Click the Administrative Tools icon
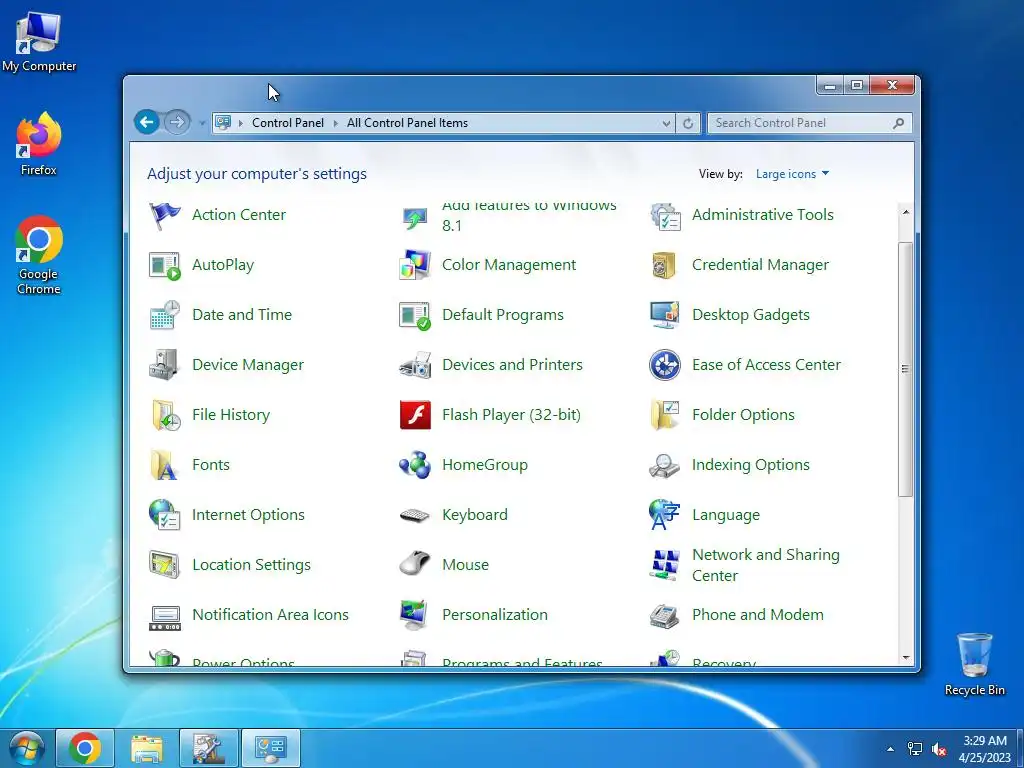1024x768 pixels. coord(665,215)
